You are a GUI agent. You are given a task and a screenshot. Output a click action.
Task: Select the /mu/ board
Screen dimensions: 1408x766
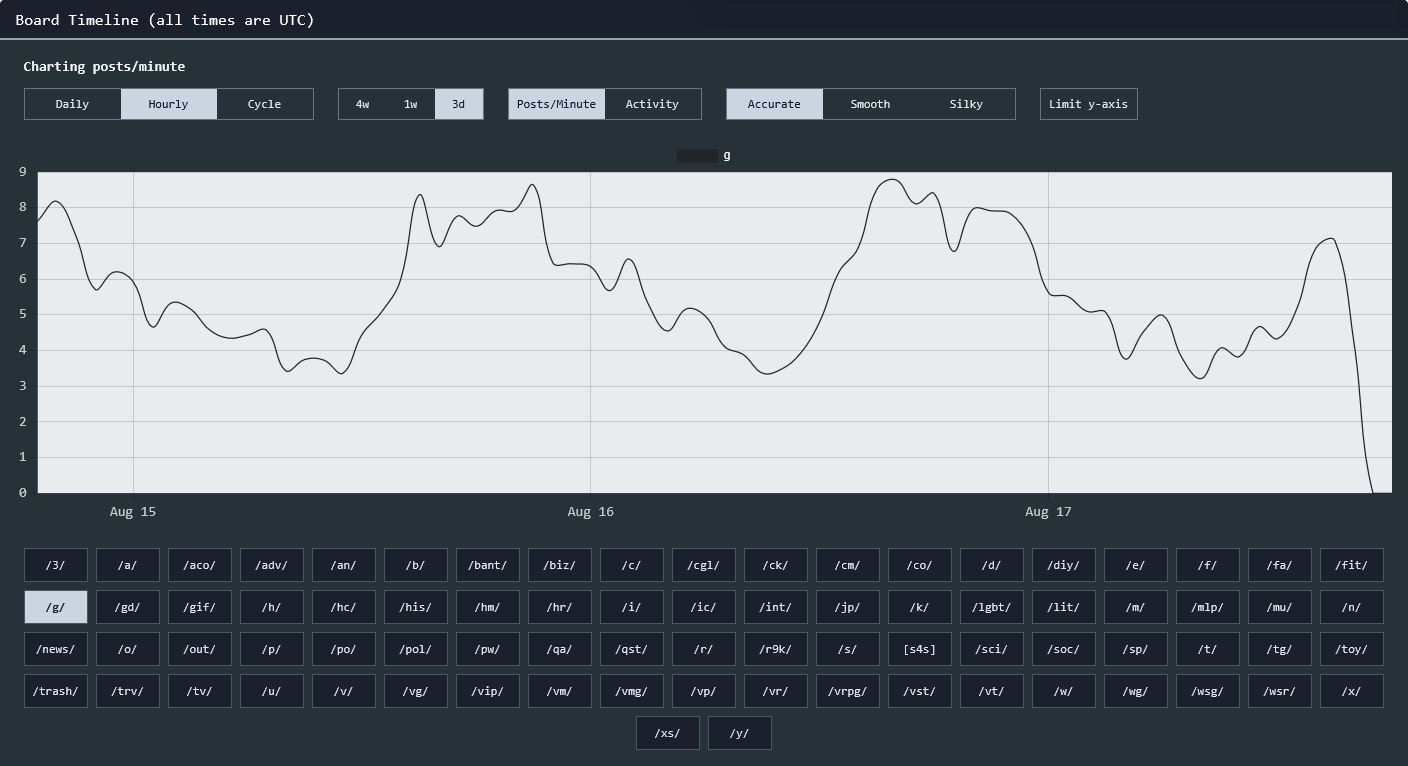pyautogui.click(x=1280, y=607)
